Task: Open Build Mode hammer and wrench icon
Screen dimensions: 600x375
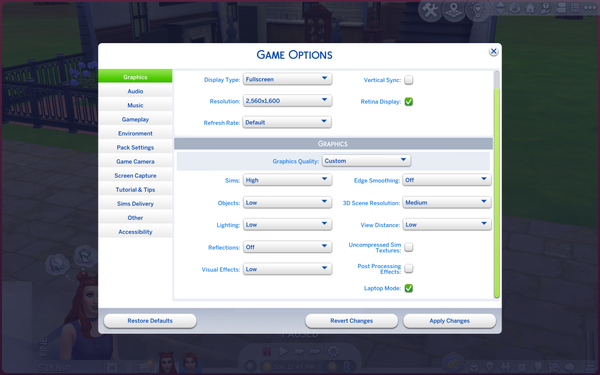Action: (x=430, y=10)
